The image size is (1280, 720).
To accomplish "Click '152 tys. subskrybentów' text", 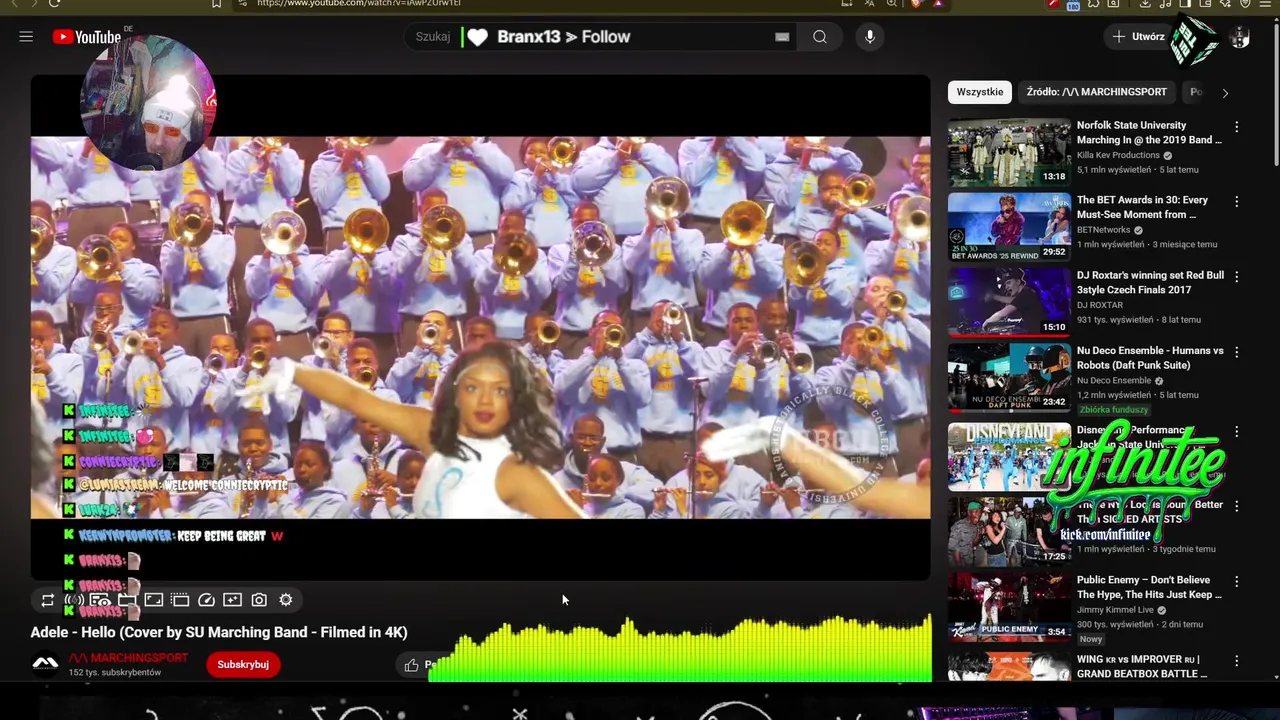I will pyautogui.click(x=114, y=673).
